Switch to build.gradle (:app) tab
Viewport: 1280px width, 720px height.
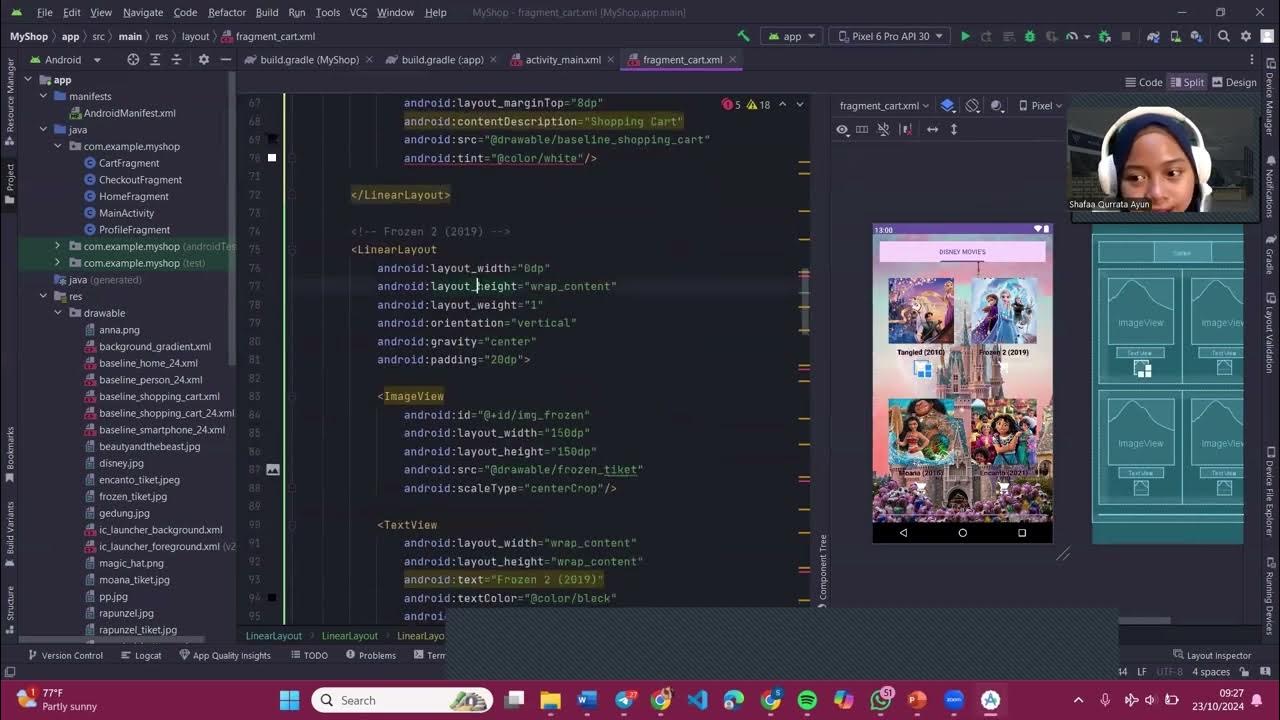(442, 59)
